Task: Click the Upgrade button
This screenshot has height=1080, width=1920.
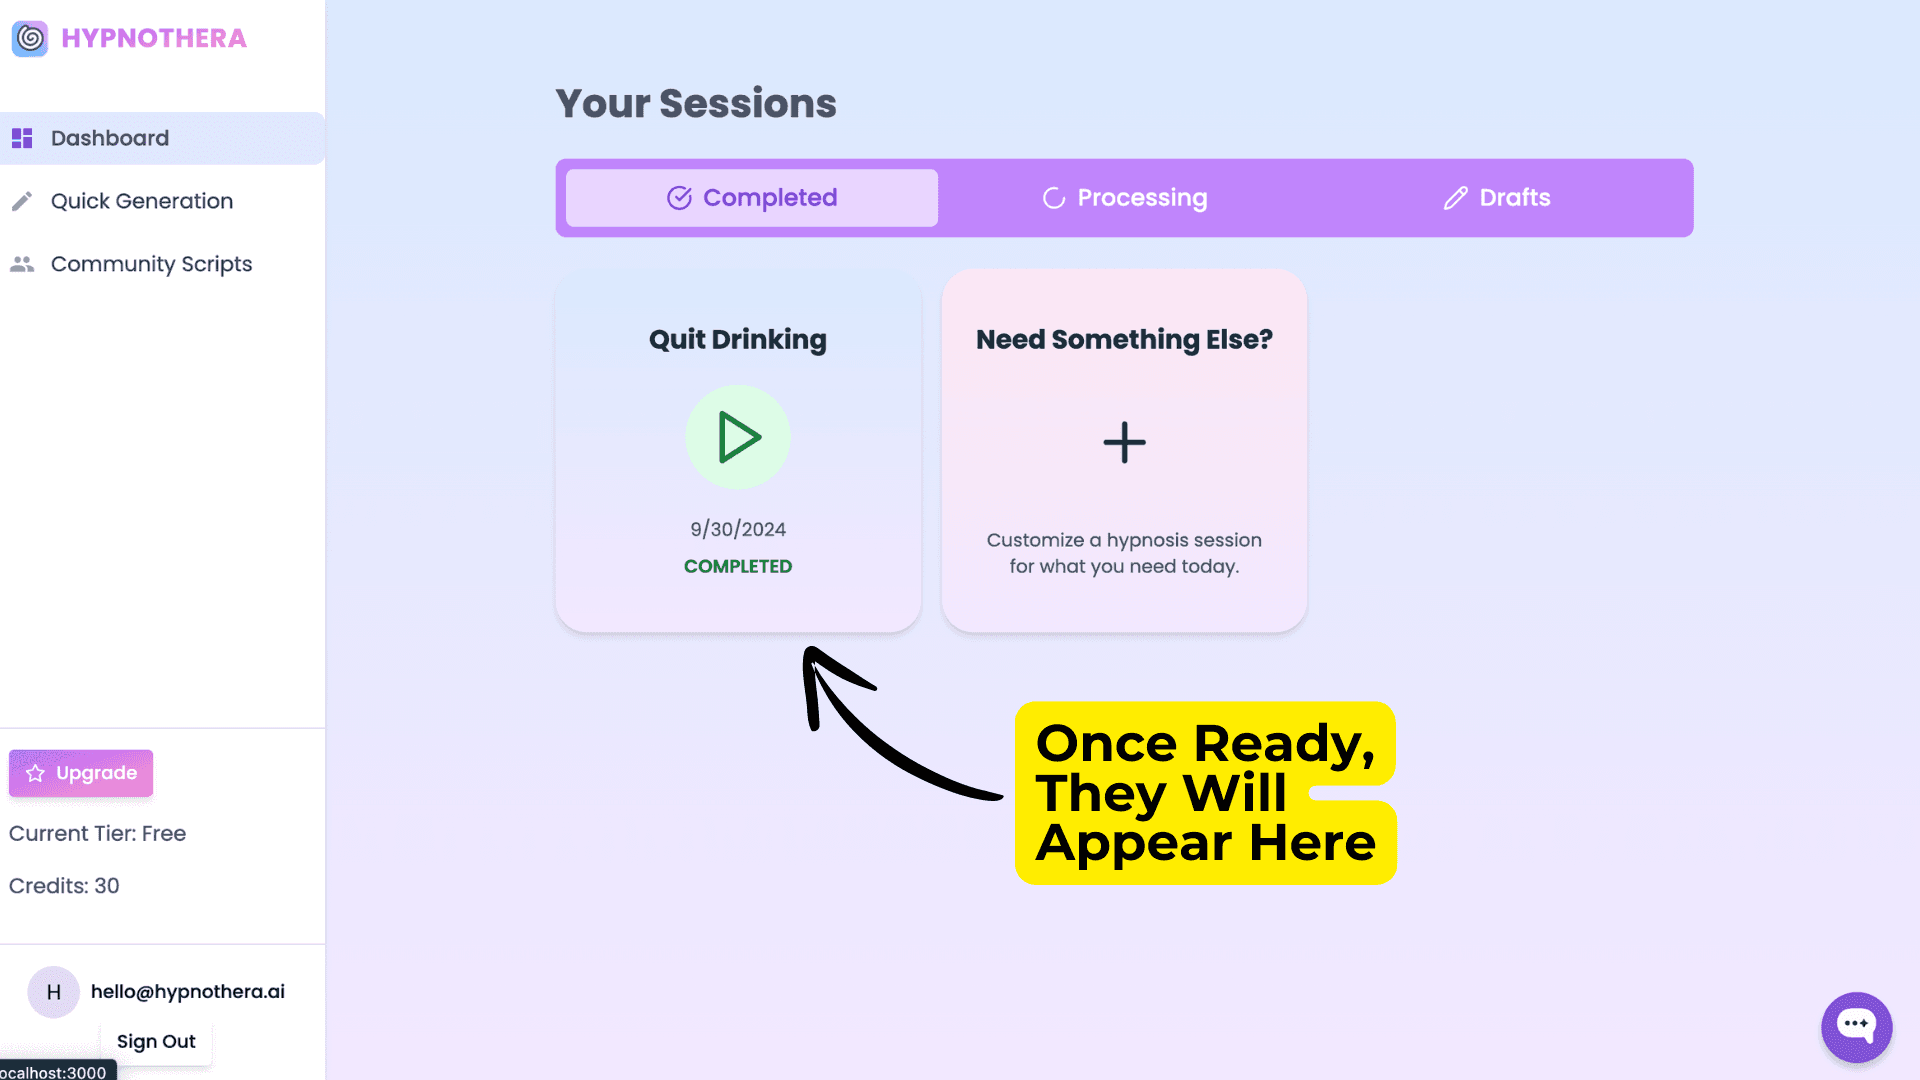Action: (x=80, y=773)
